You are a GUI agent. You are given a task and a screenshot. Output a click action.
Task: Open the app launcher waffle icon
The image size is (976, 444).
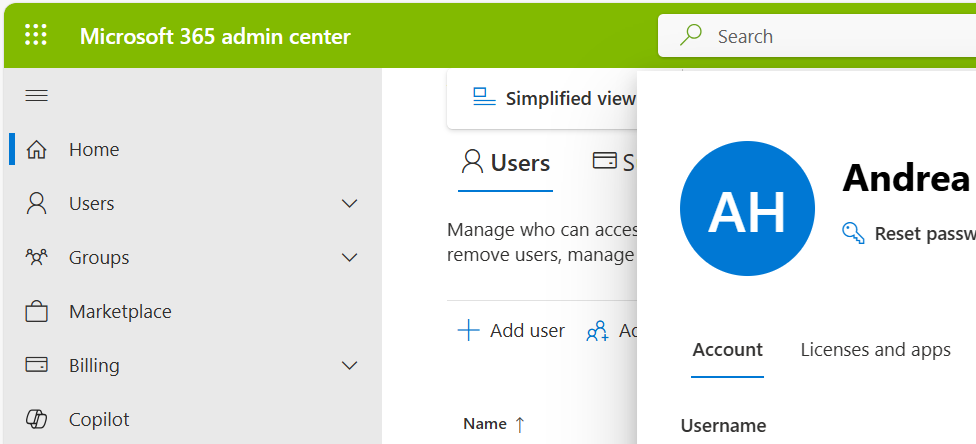click(x=35, y=35)
